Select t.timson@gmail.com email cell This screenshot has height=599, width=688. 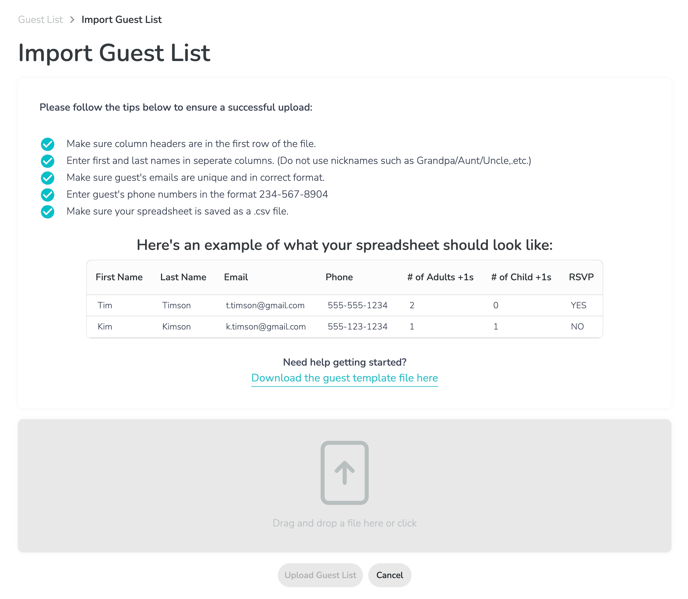point(265,305)
